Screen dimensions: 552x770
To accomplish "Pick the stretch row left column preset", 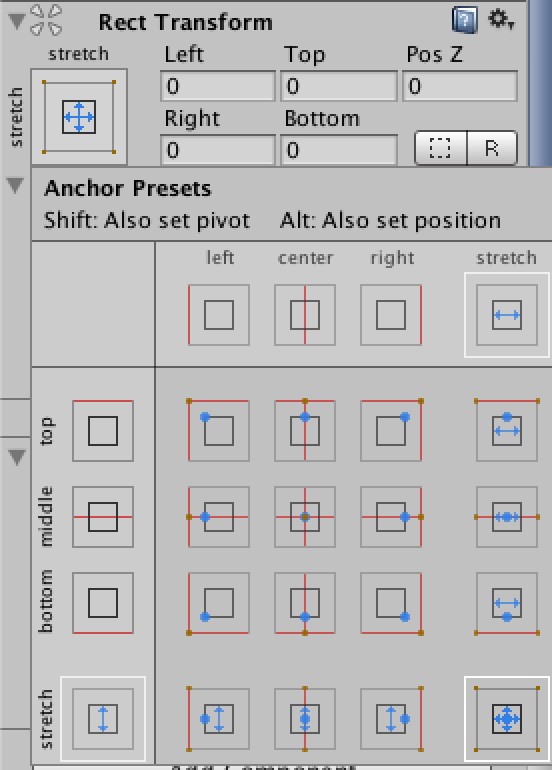I will 219,718.
